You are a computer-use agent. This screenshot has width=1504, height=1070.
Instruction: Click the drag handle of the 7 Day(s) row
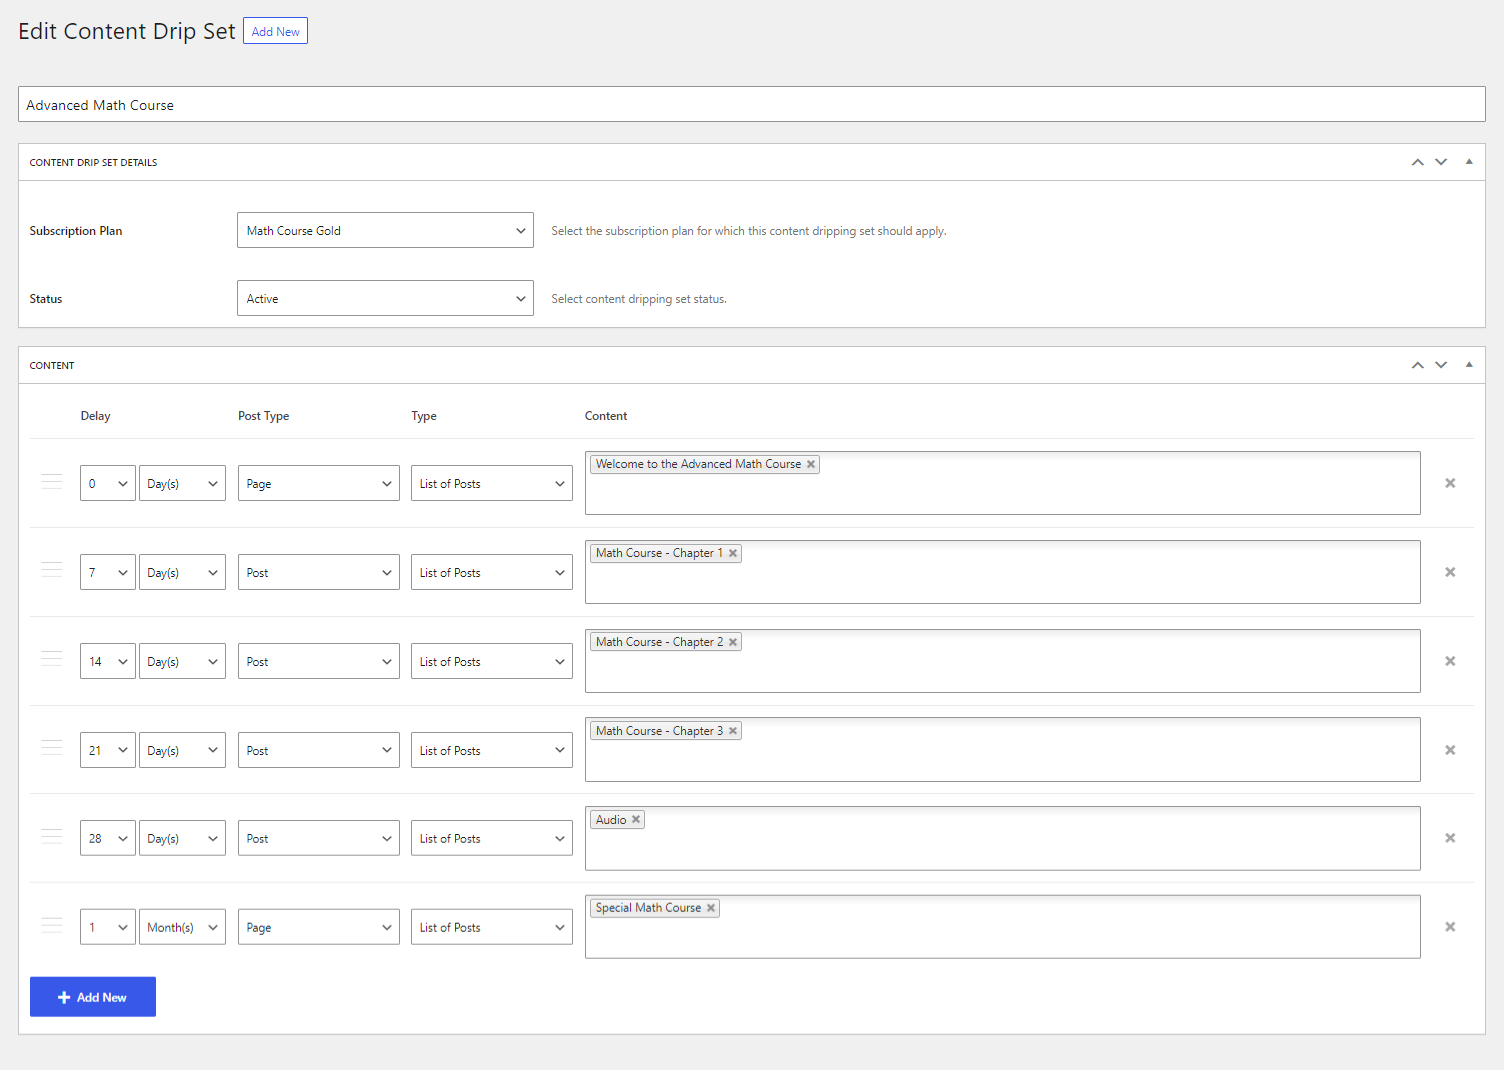pyautogui.click(x=52, y=570)
